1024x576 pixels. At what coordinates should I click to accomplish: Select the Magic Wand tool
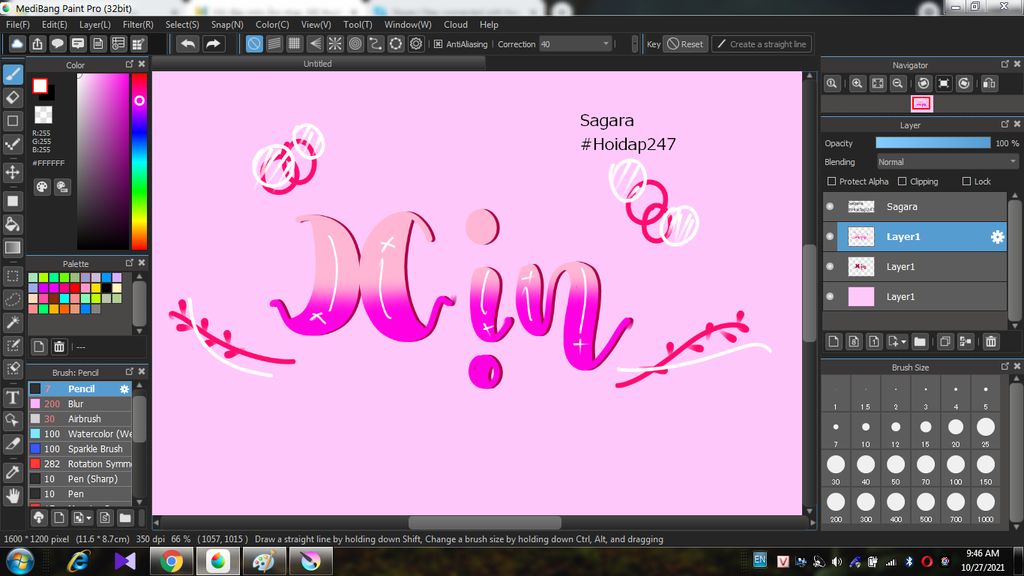(12, 323)
